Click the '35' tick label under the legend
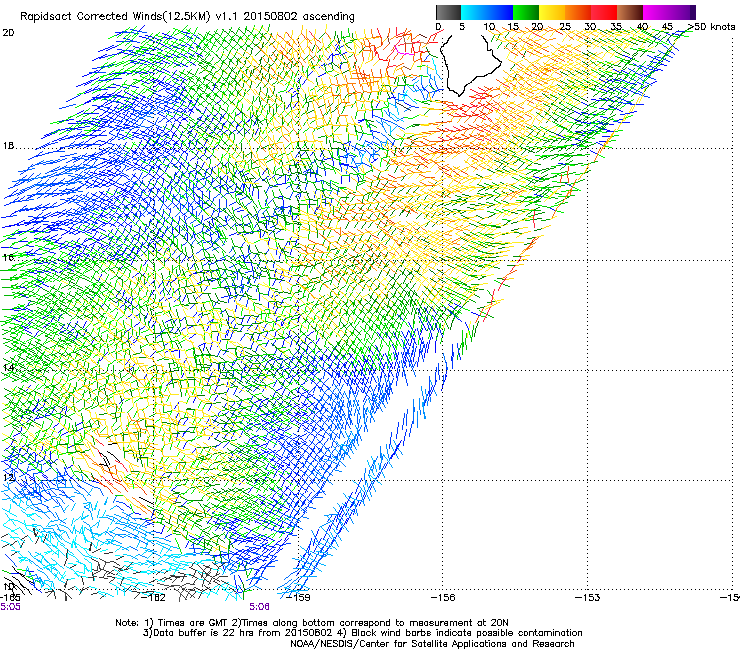Image resolution: width=740 pixels, height=650 pixels. (x=616, y=26)
